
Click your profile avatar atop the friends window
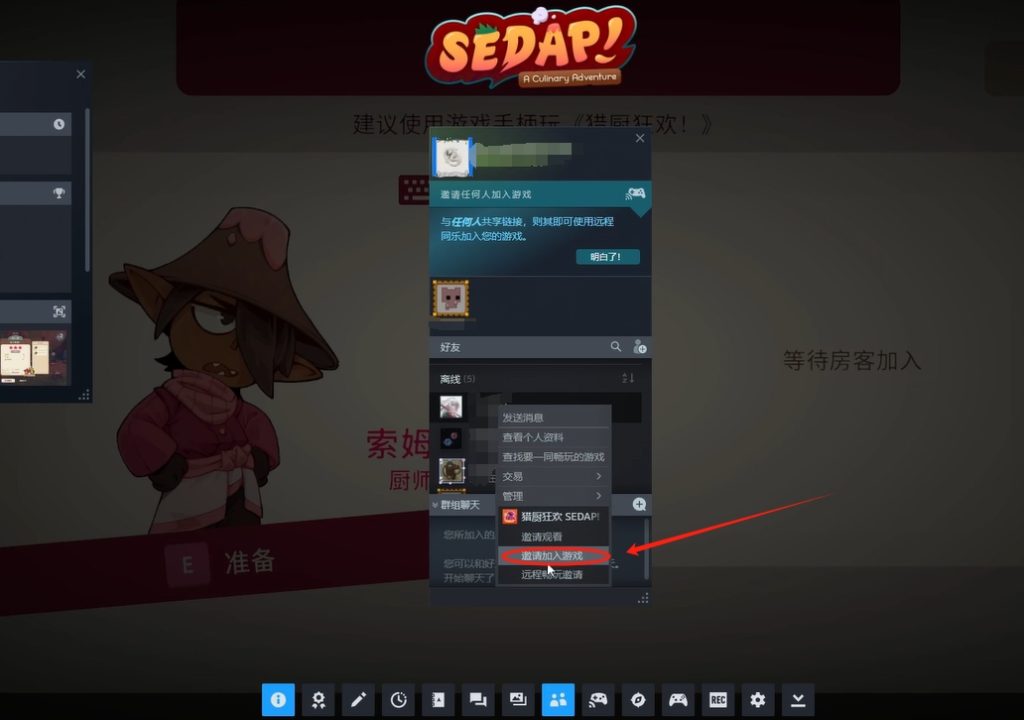tap(452, 157)
